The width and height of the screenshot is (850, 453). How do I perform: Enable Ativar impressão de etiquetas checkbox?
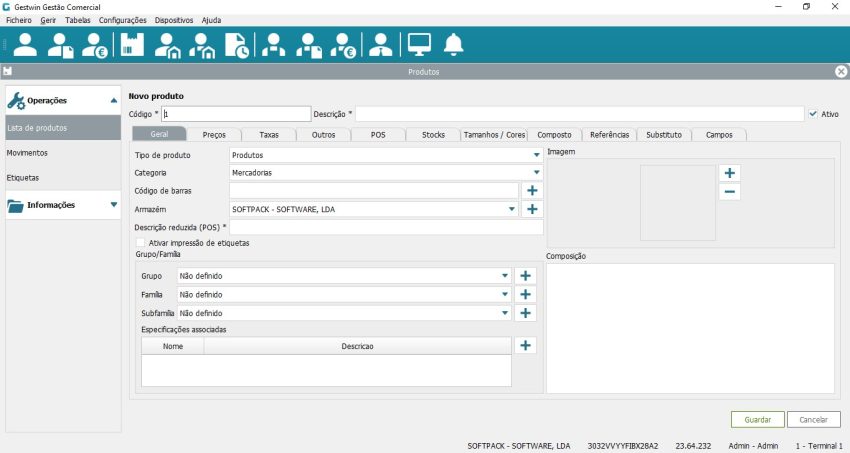(139, 243)
